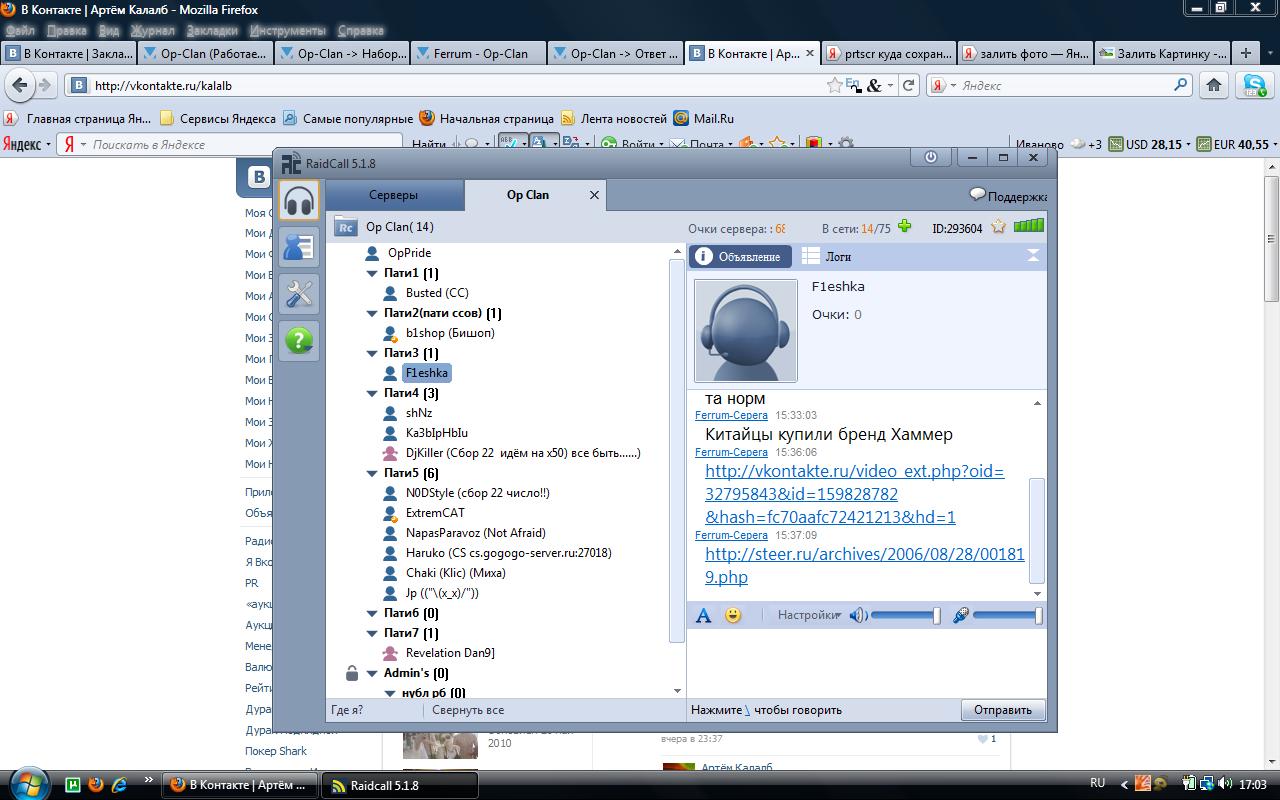Screen dimensions: 1280x800
Task: Click the green plus icon near online count
Action: click(905, 227)
